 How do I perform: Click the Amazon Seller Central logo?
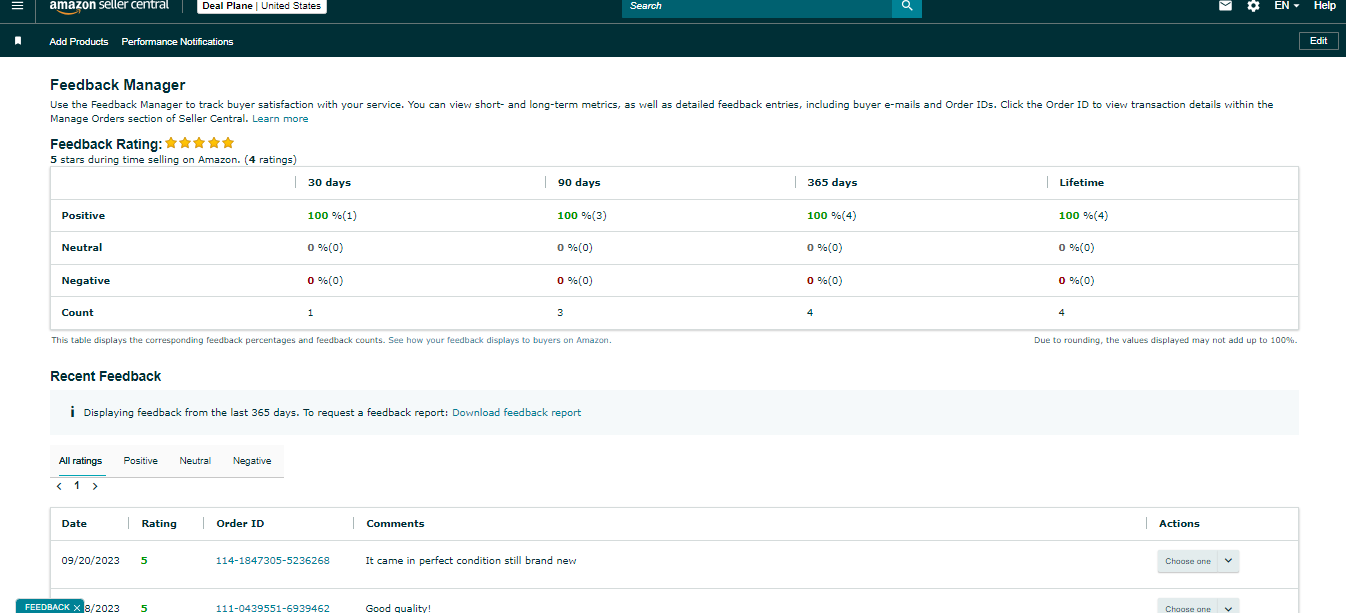[x=109, y=6]
